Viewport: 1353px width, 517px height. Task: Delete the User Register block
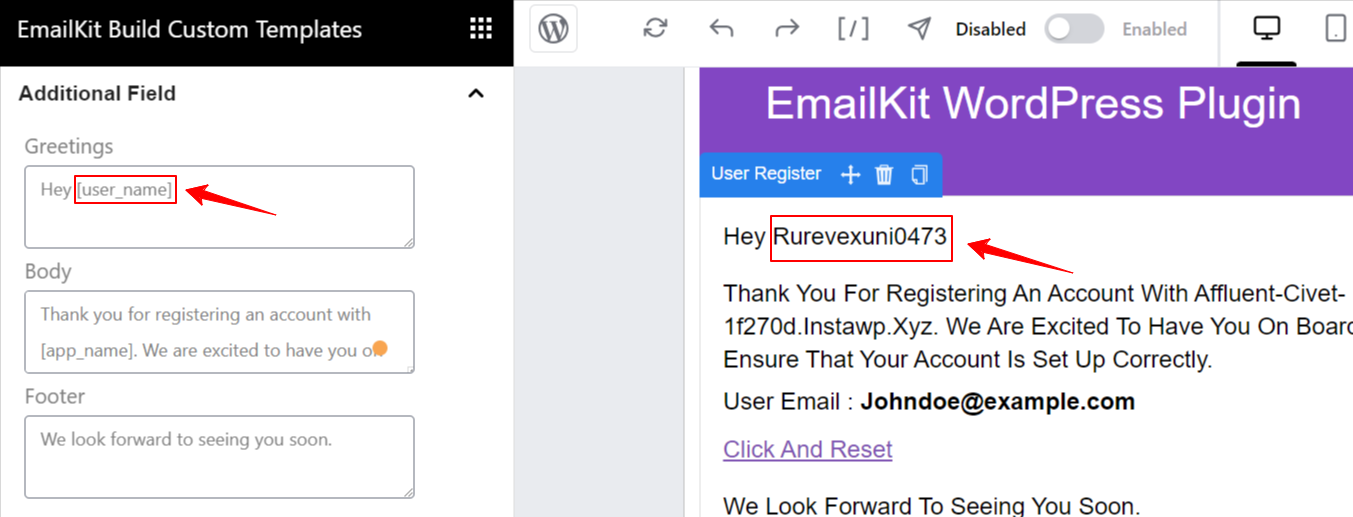[884, 175]
